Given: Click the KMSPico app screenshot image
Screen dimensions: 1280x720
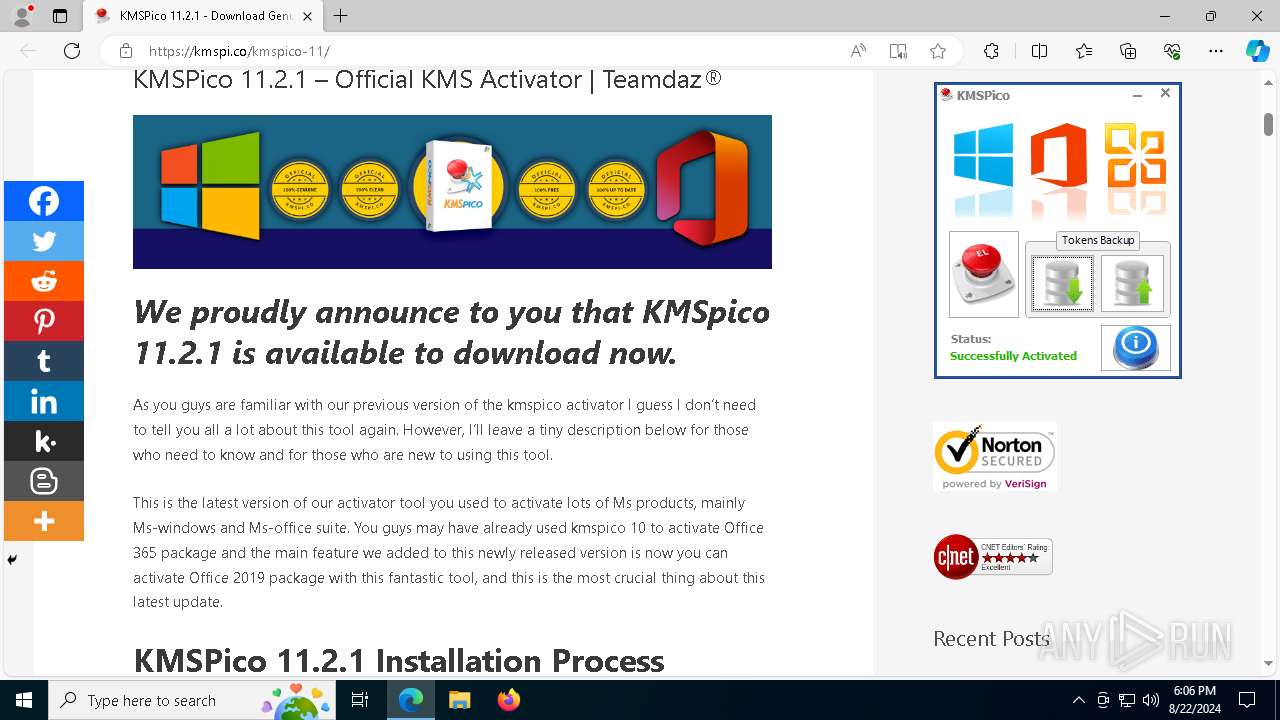Looking at the screenshot, I should [x=1058, y=230].
